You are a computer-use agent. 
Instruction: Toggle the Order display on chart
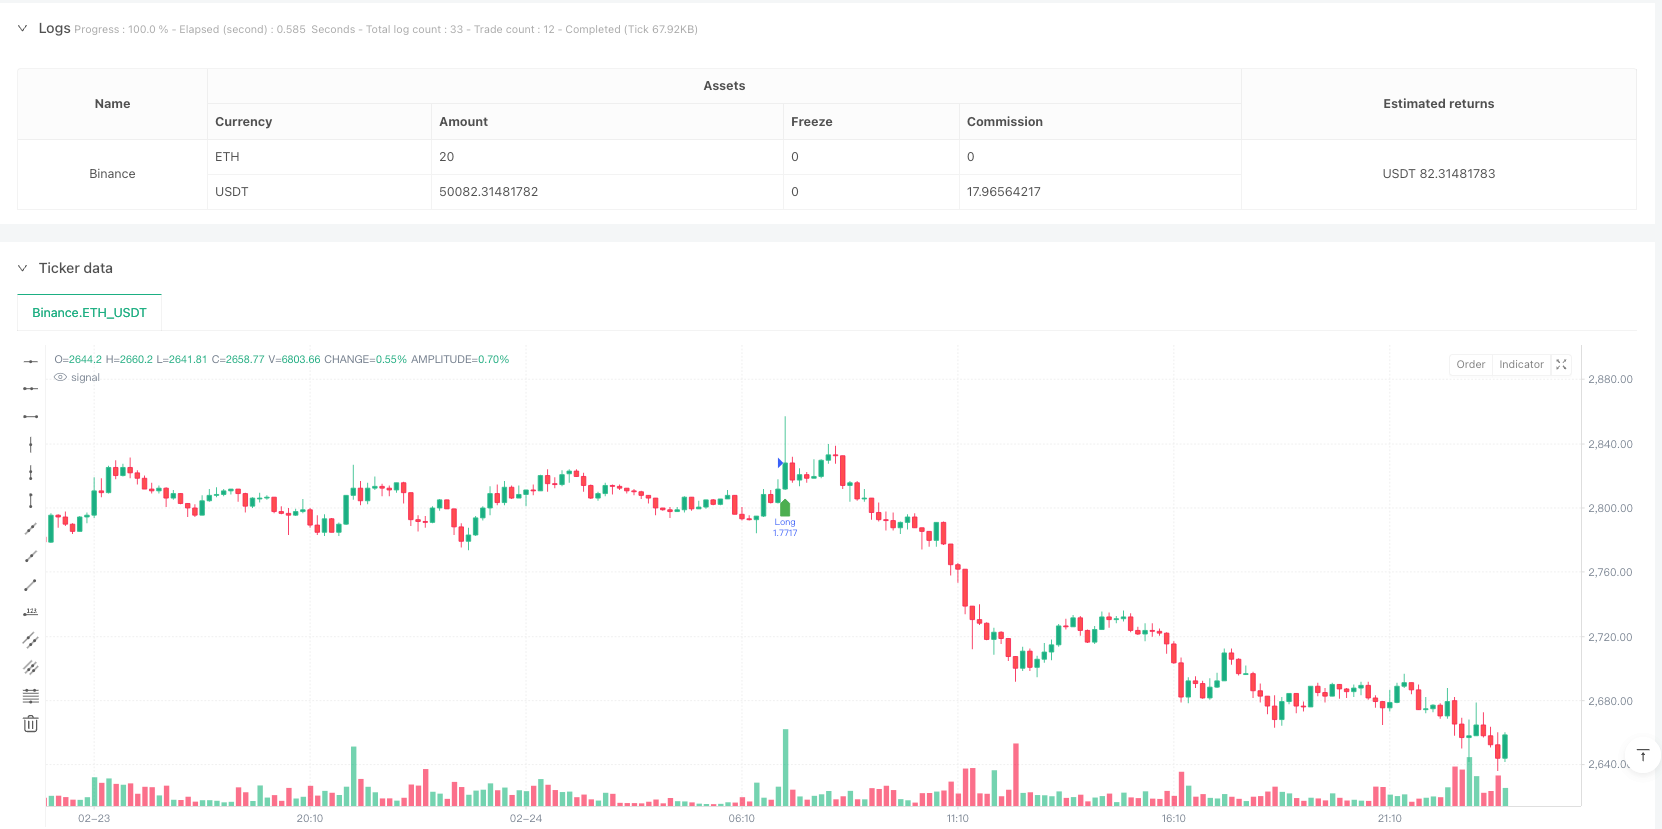coord(1470,365)
